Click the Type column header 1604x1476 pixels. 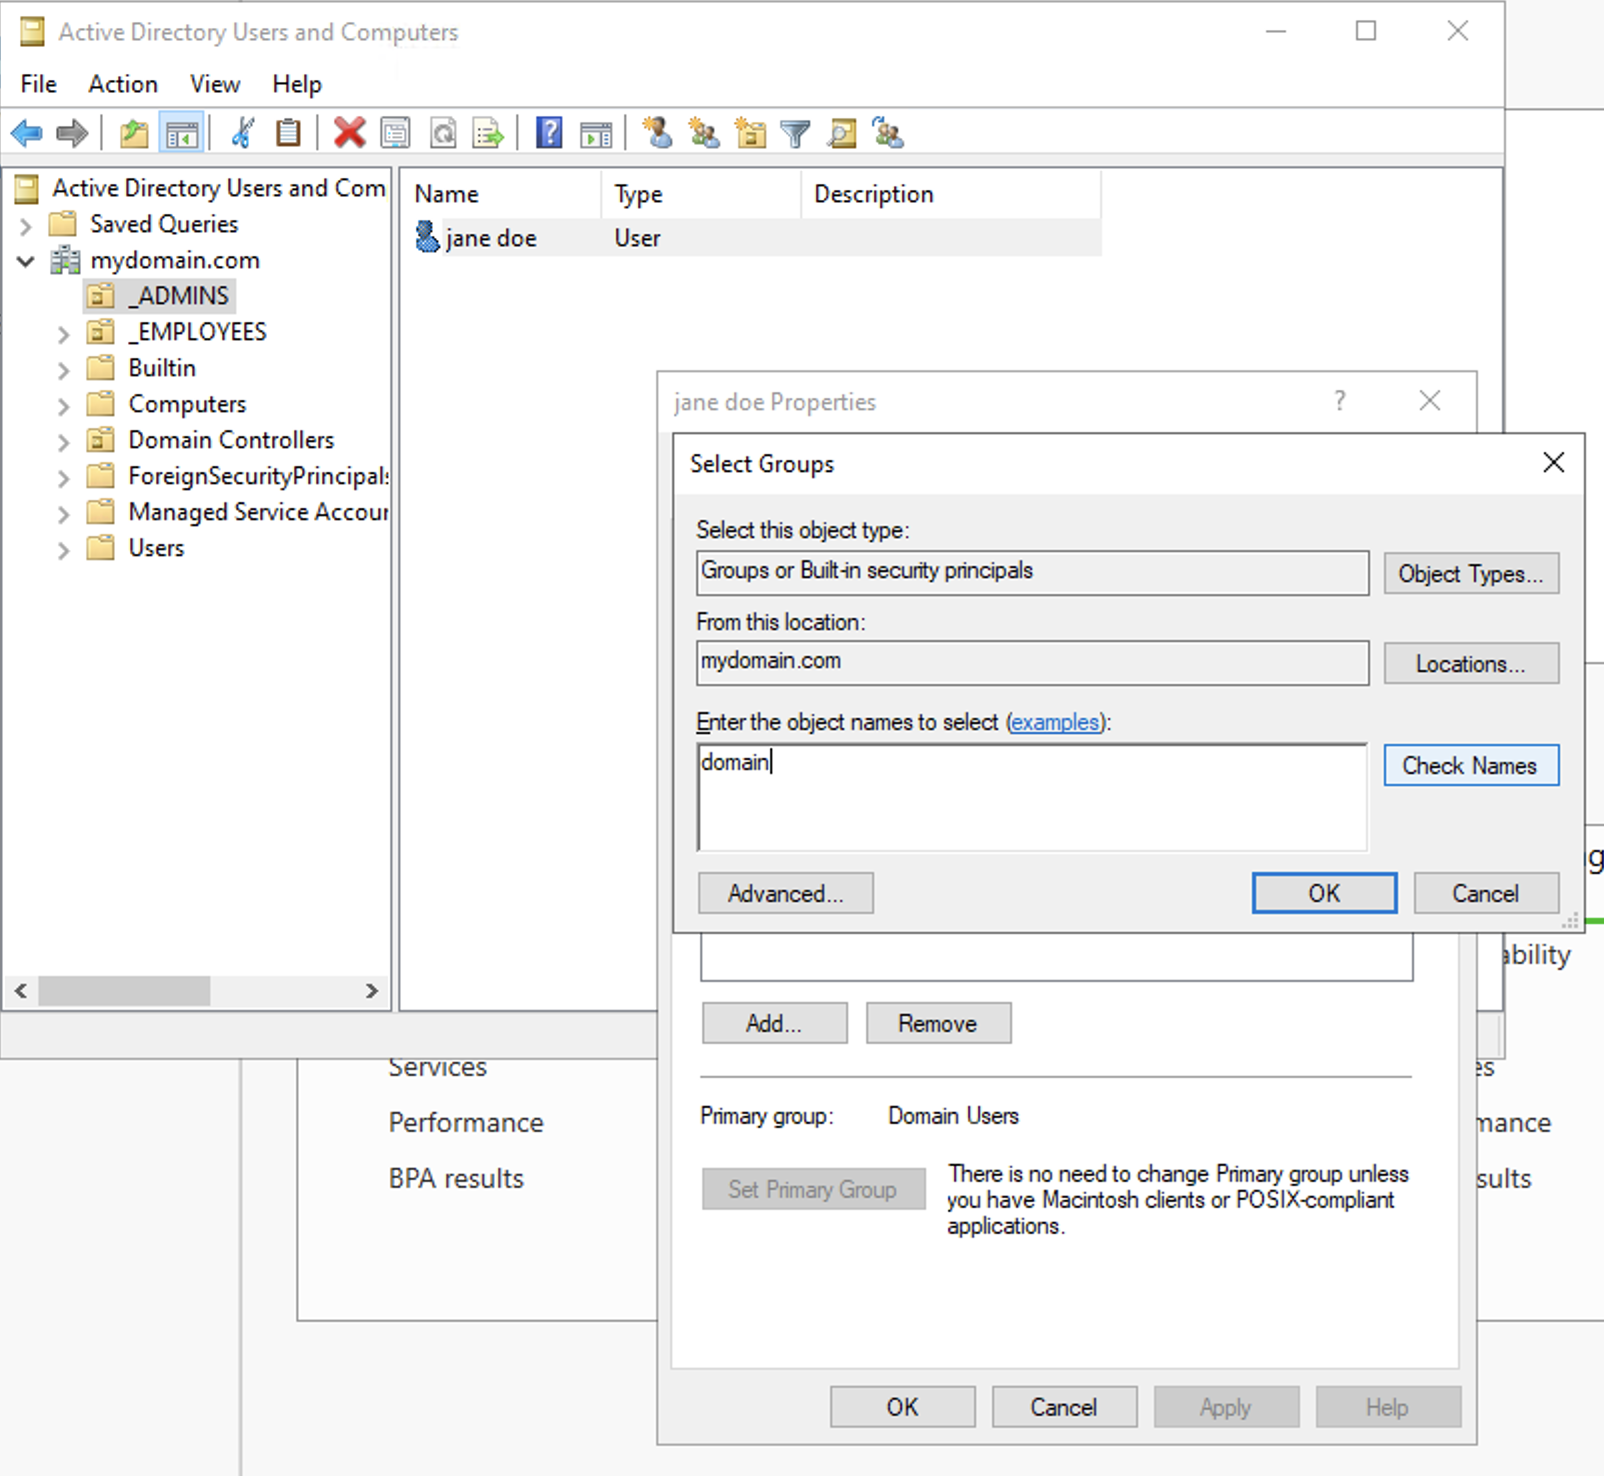point(701,194)
